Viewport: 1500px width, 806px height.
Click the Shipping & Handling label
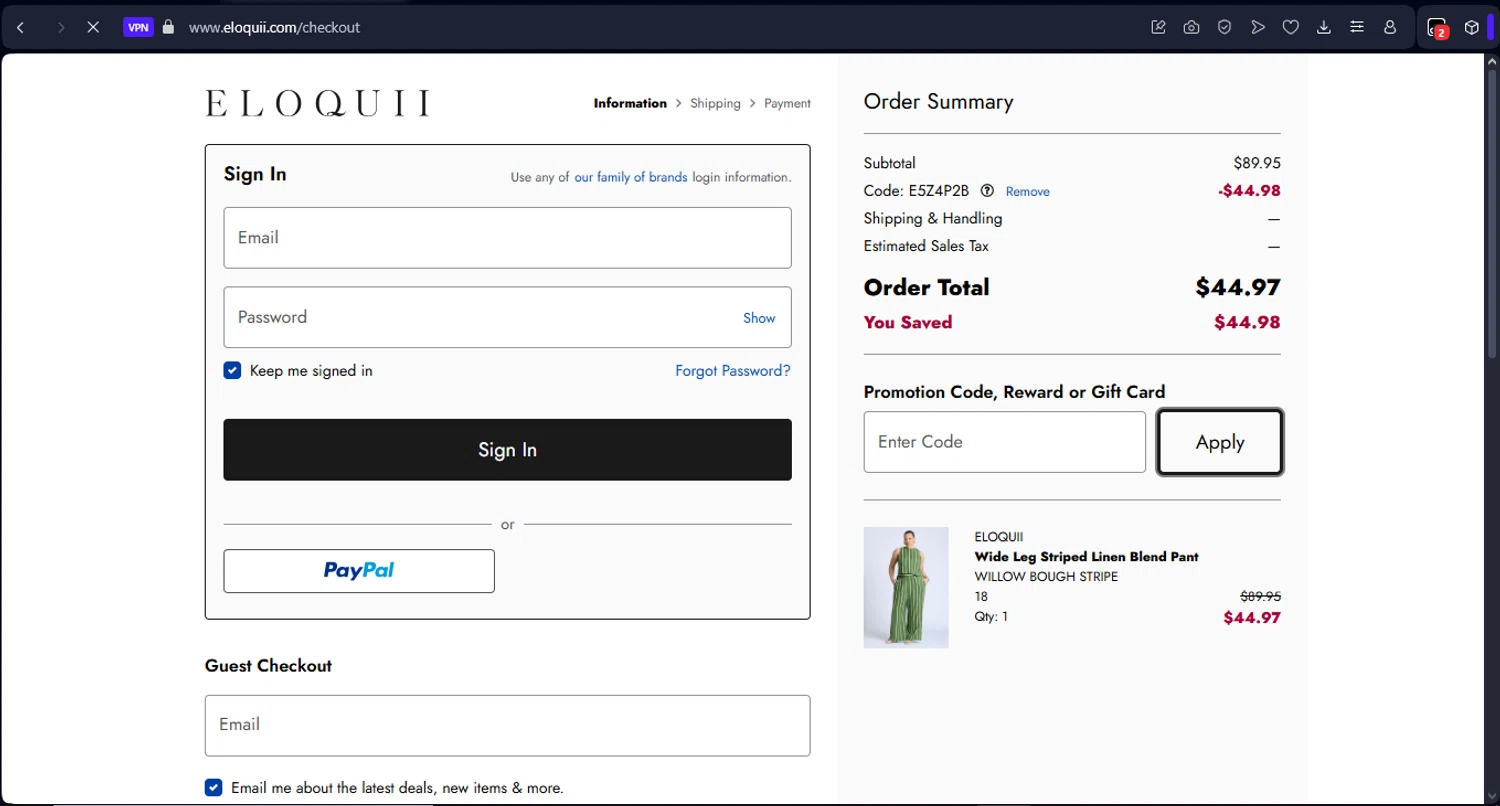pos(933,218)
